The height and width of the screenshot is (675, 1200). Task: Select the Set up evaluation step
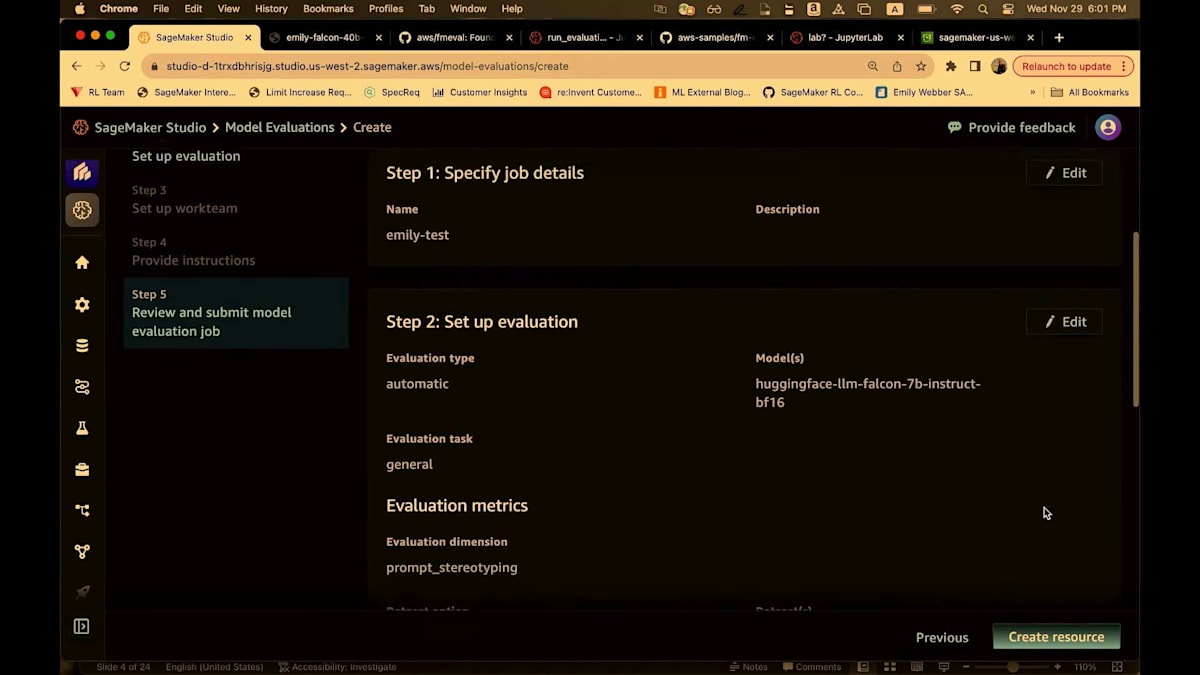point(186,156)
